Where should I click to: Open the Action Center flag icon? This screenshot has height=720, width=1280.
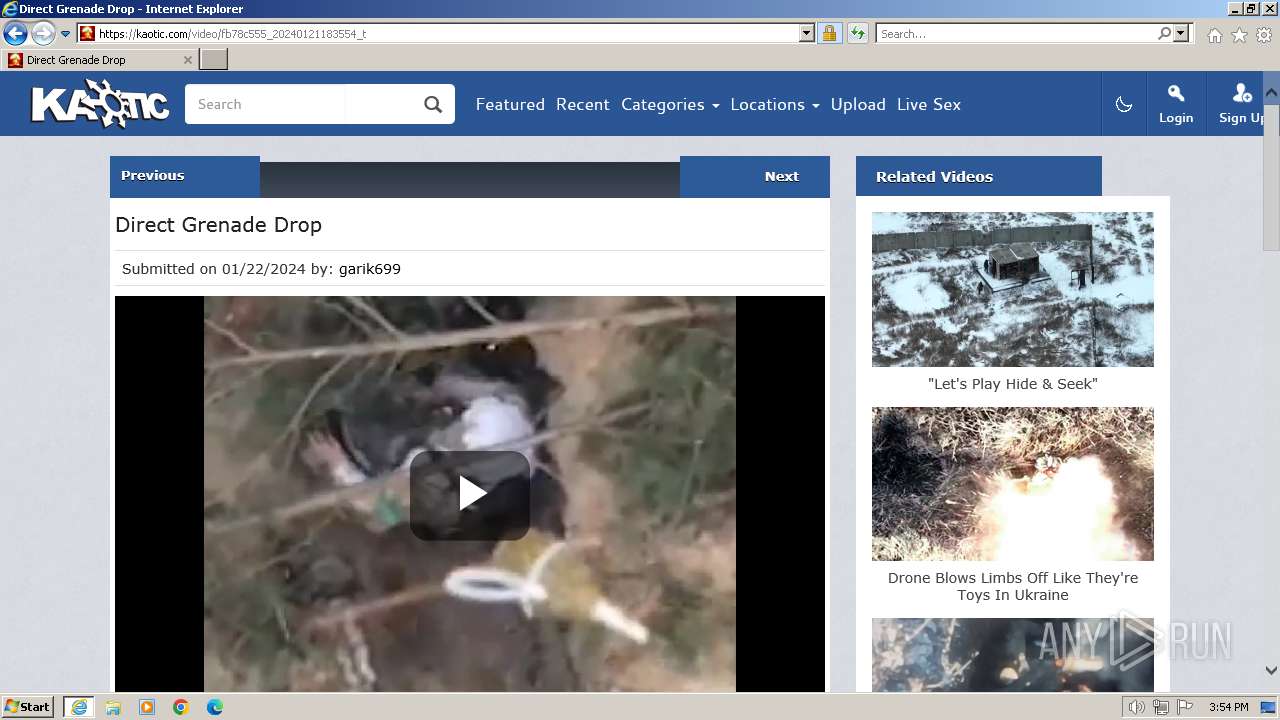(1185, 707)
